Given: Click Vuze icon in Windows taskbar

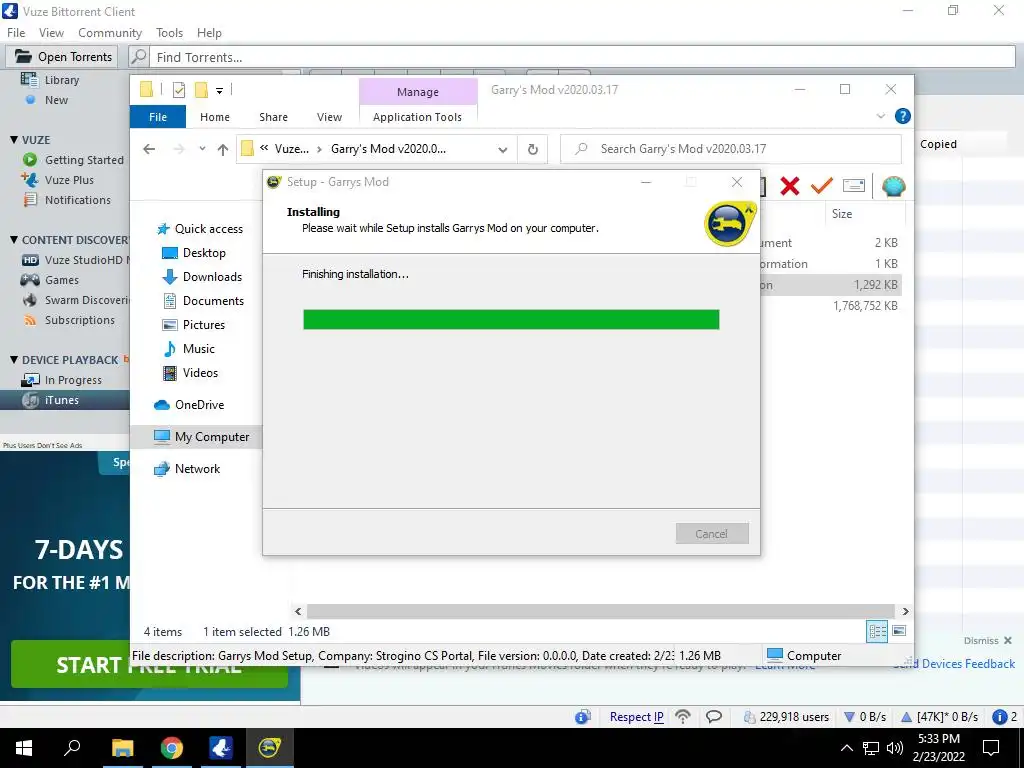Looking at the screenshot, I should click(x=221, y=748).
